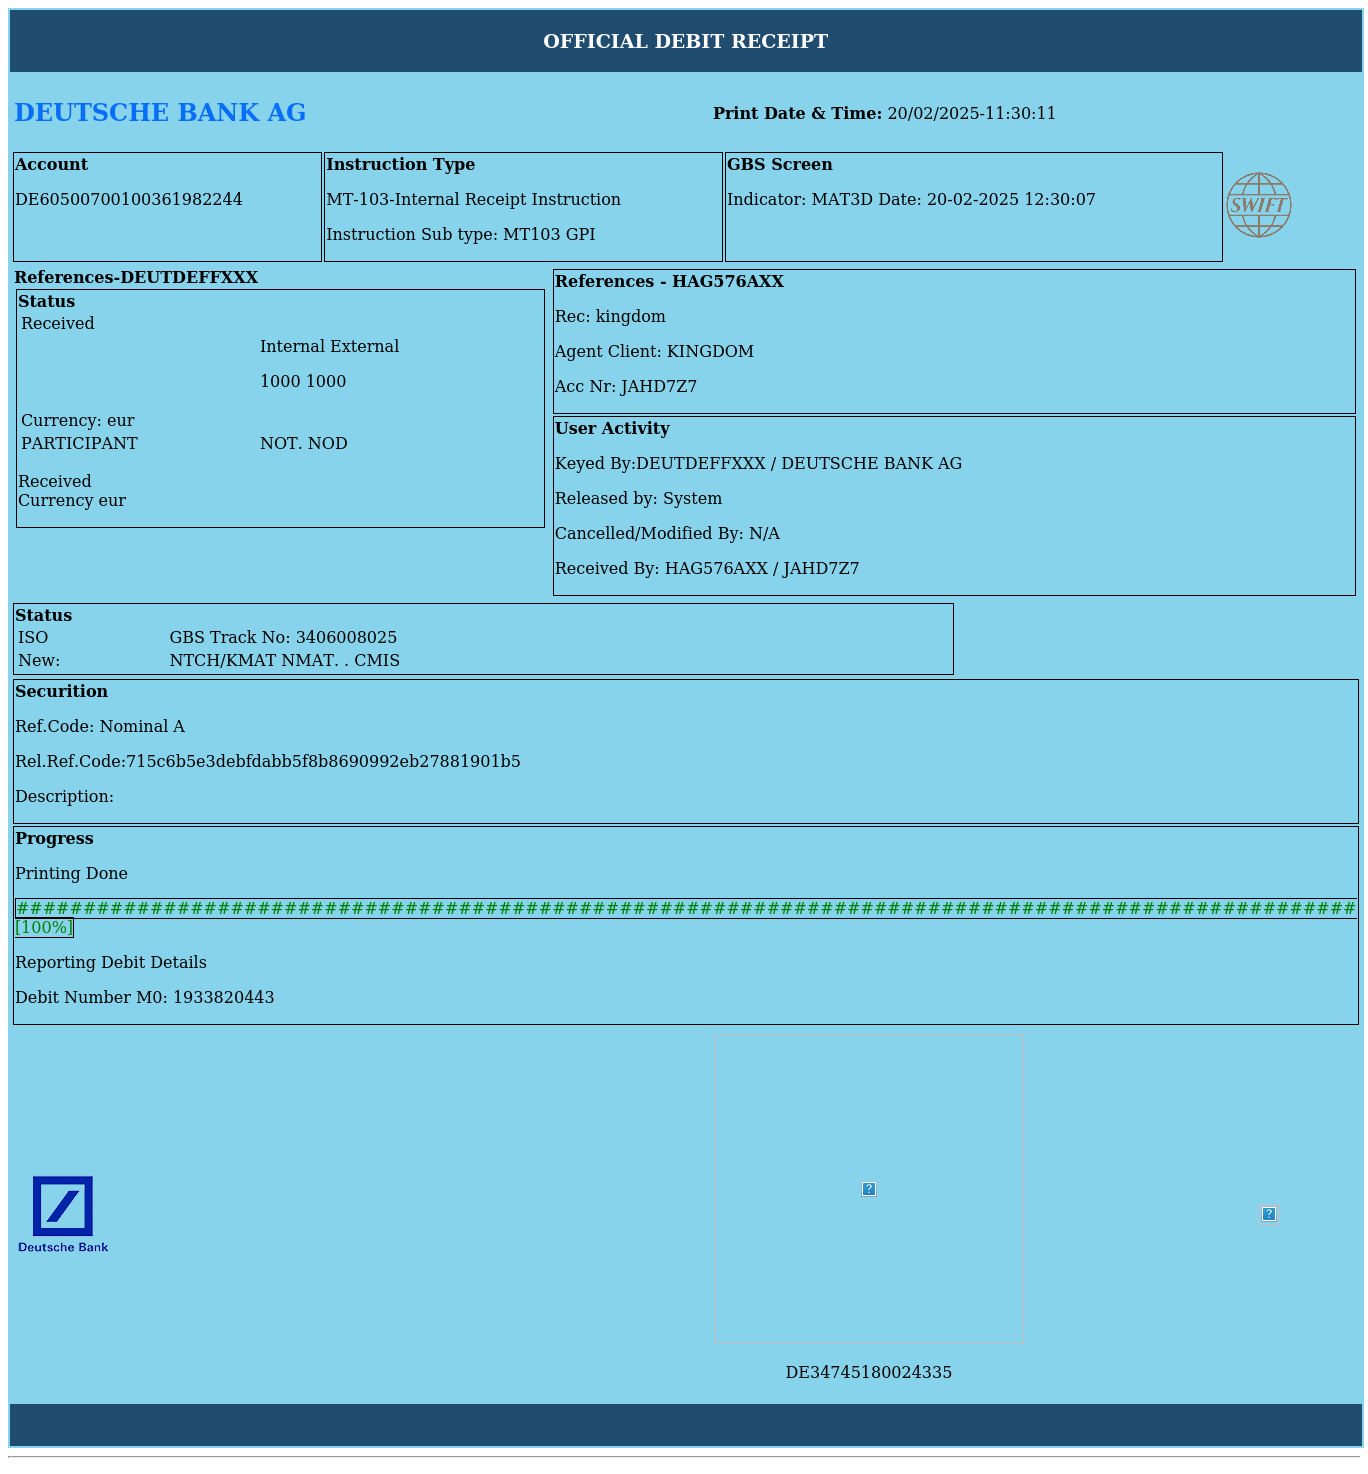
Task: Click the Printing Done status text
Action: [x=71, y=874]
